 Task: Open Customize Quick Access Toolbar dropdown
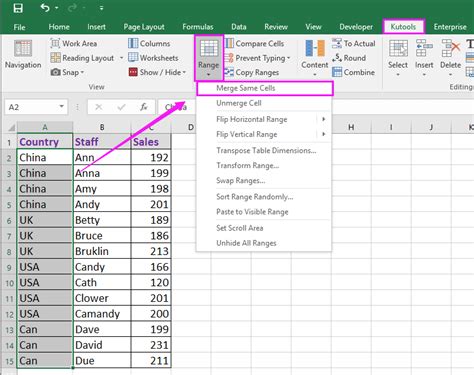coord(101,8)
